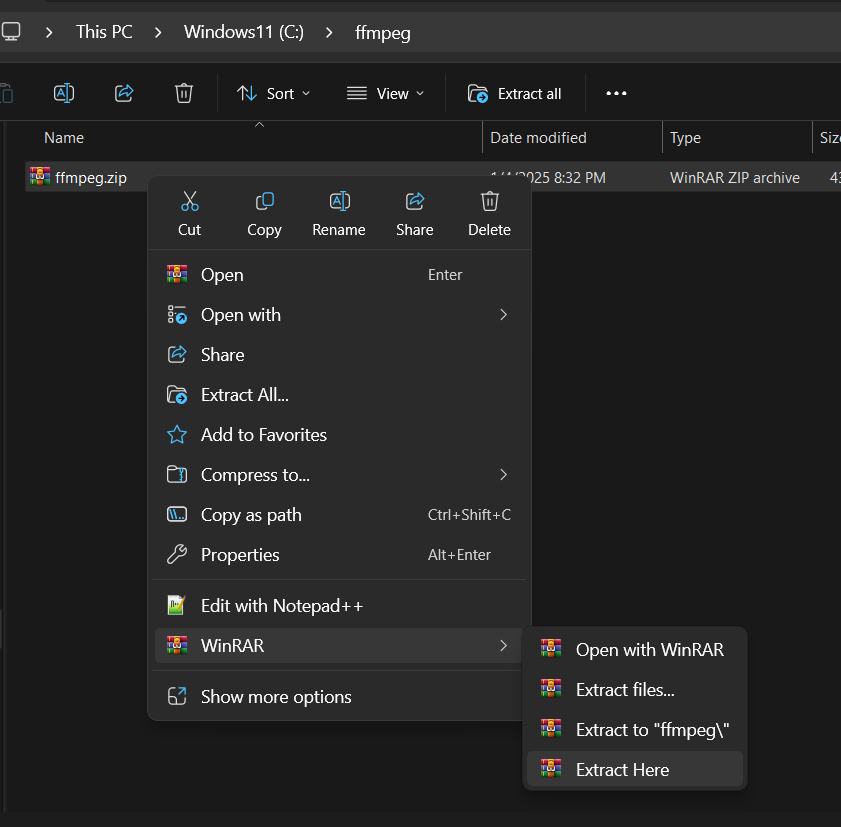Click chevron after This PC in breadcrumb
The height and width of the screenshot is (827, 841).
click(158, 33)
